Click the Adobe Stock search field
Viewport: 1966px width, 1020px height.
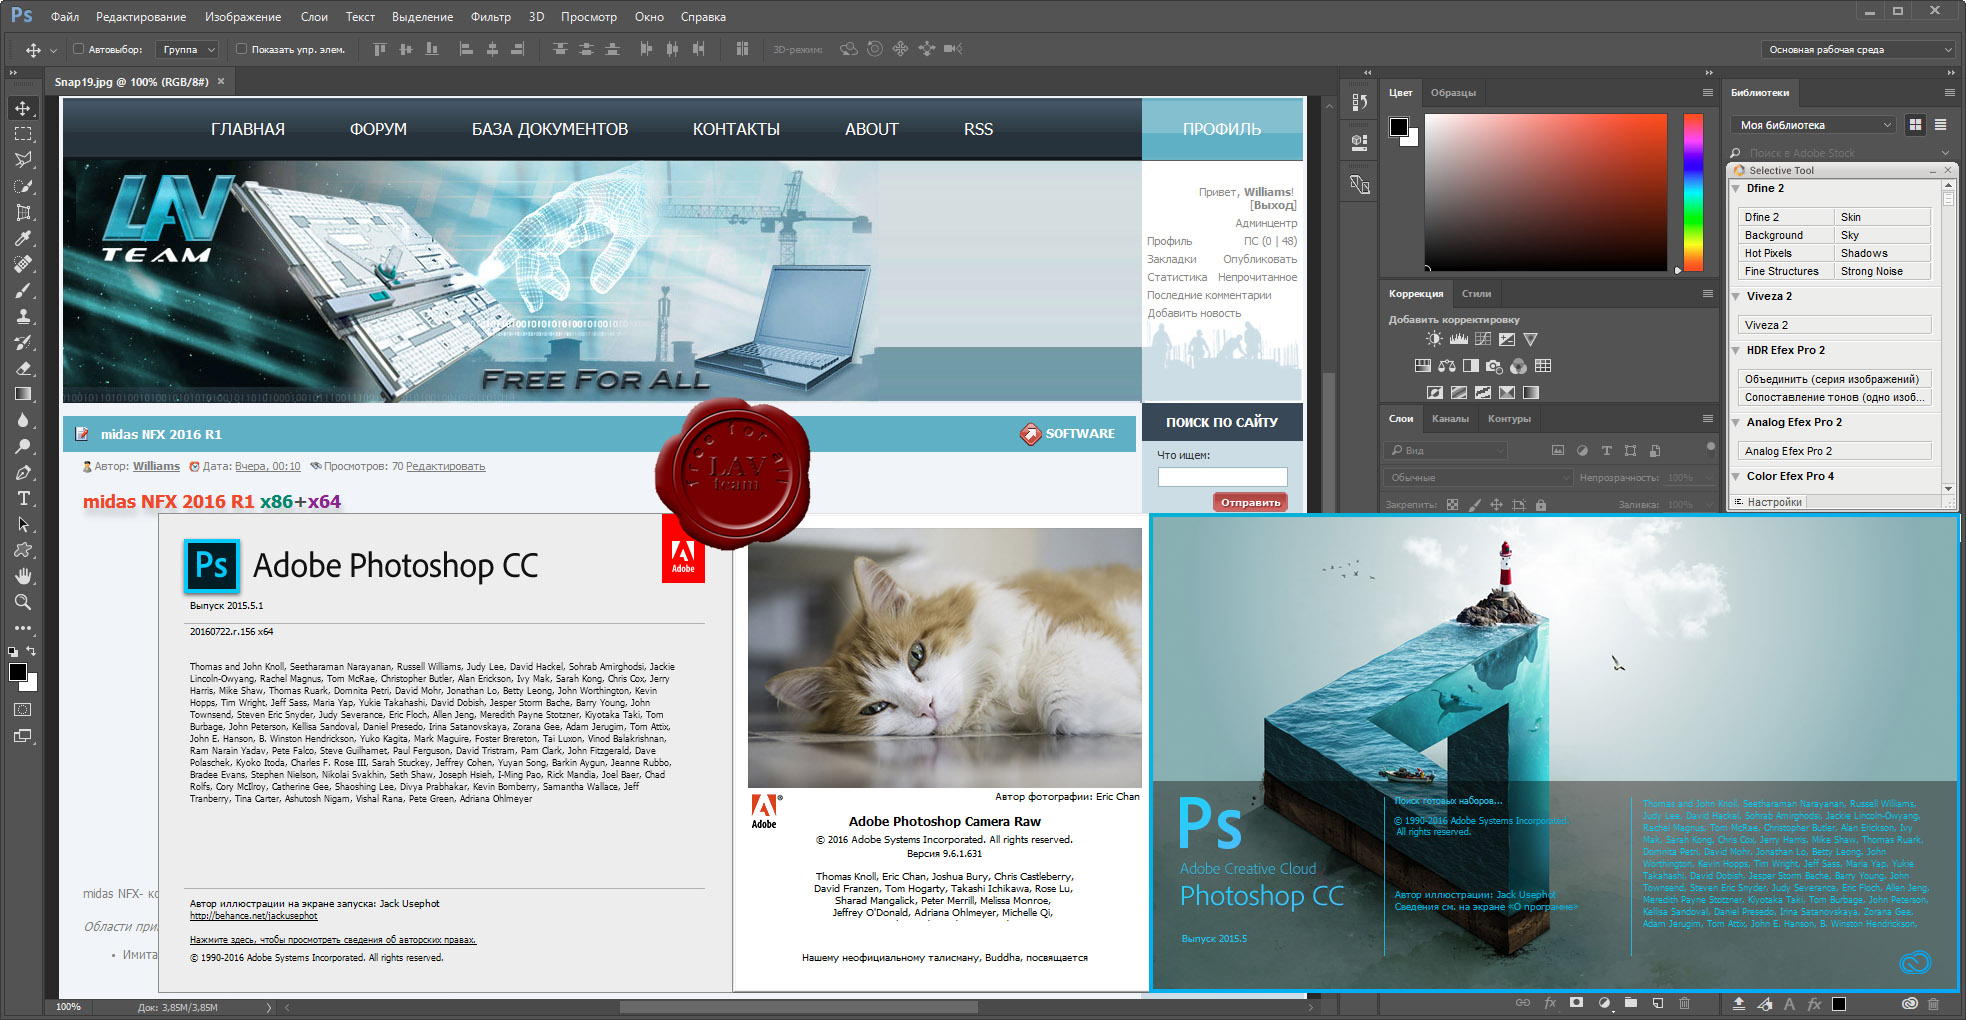click(1841, 153)
